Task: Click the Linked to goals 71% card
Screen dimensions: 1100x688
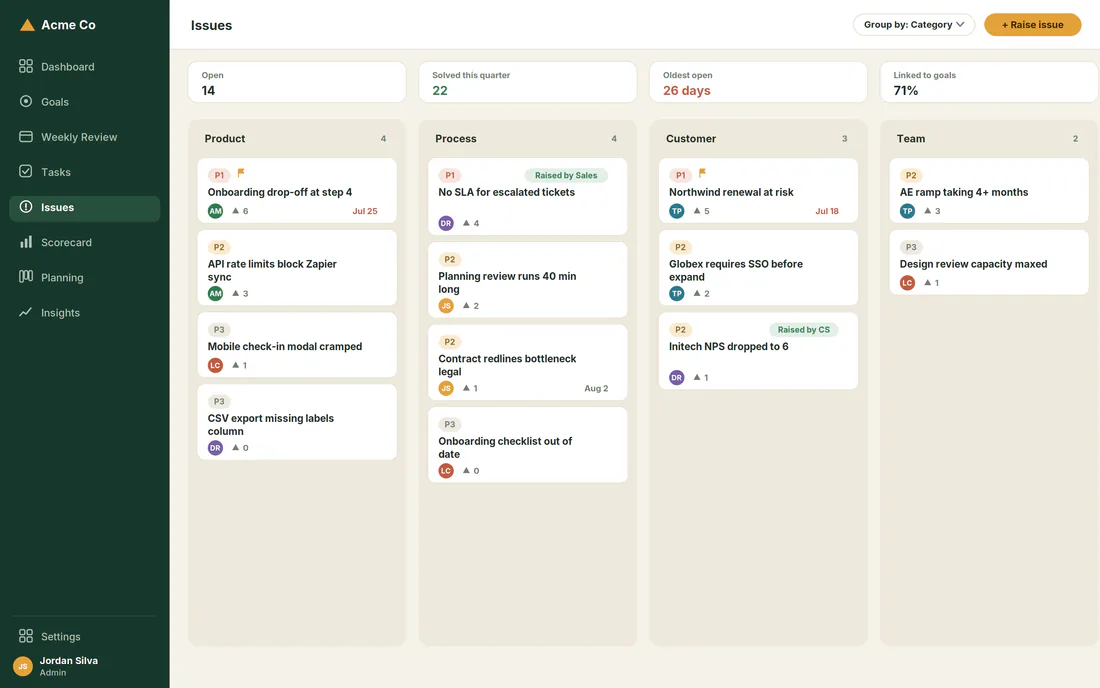Action: [x=989, y=82]
